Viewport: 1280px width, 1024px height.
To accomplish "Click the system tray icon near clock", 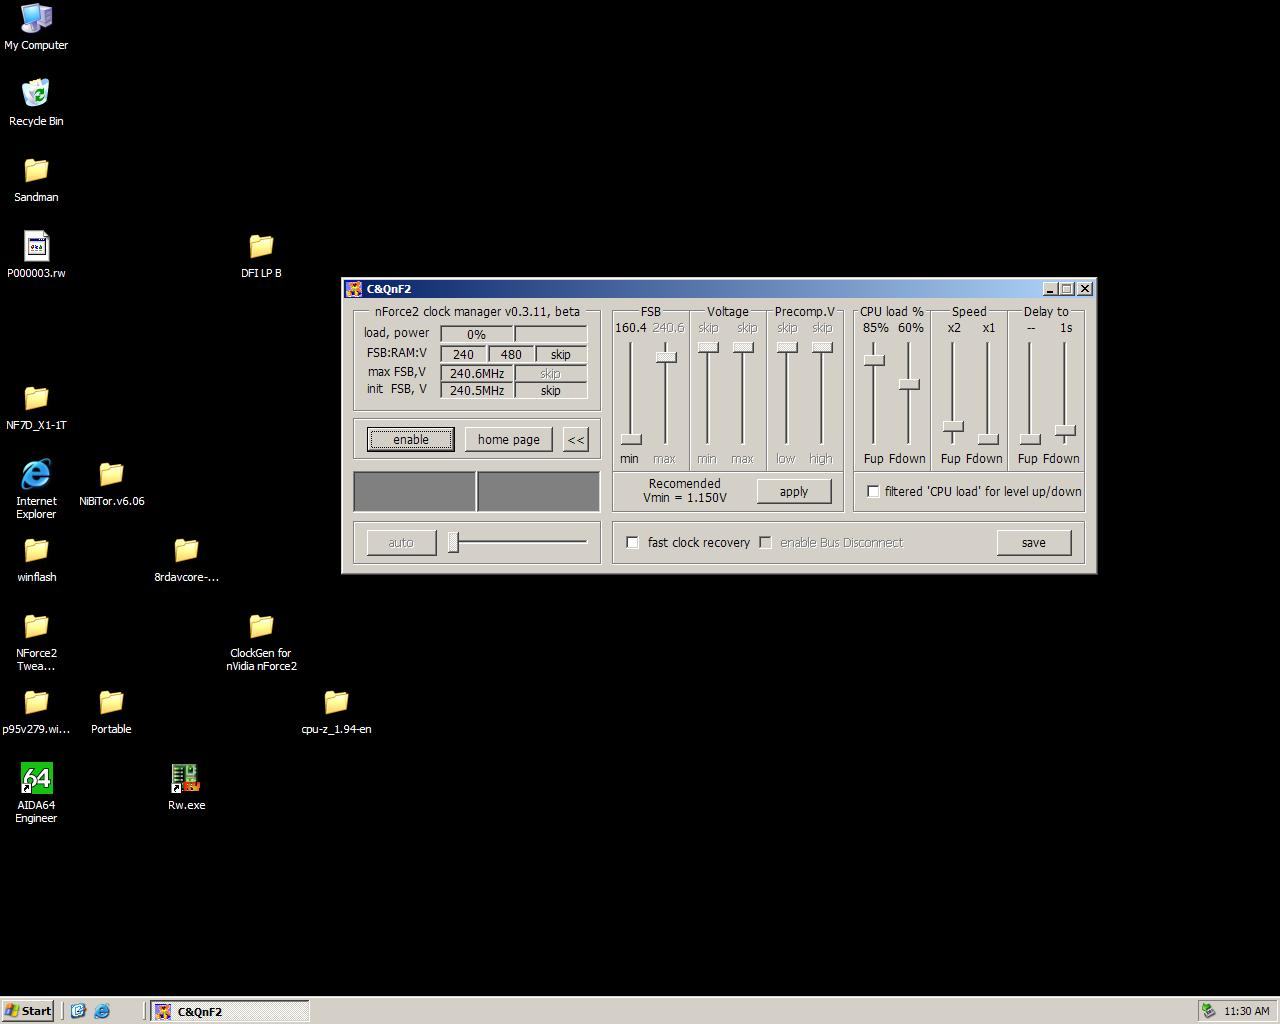I will point(1208,1011).
